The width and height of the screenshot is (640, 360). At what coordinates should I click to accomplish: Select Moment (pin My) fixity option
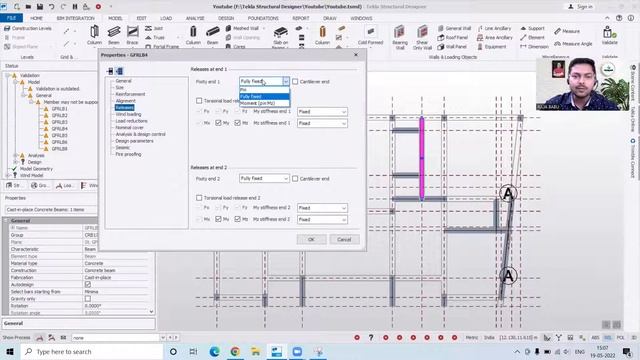coord(264,103)
